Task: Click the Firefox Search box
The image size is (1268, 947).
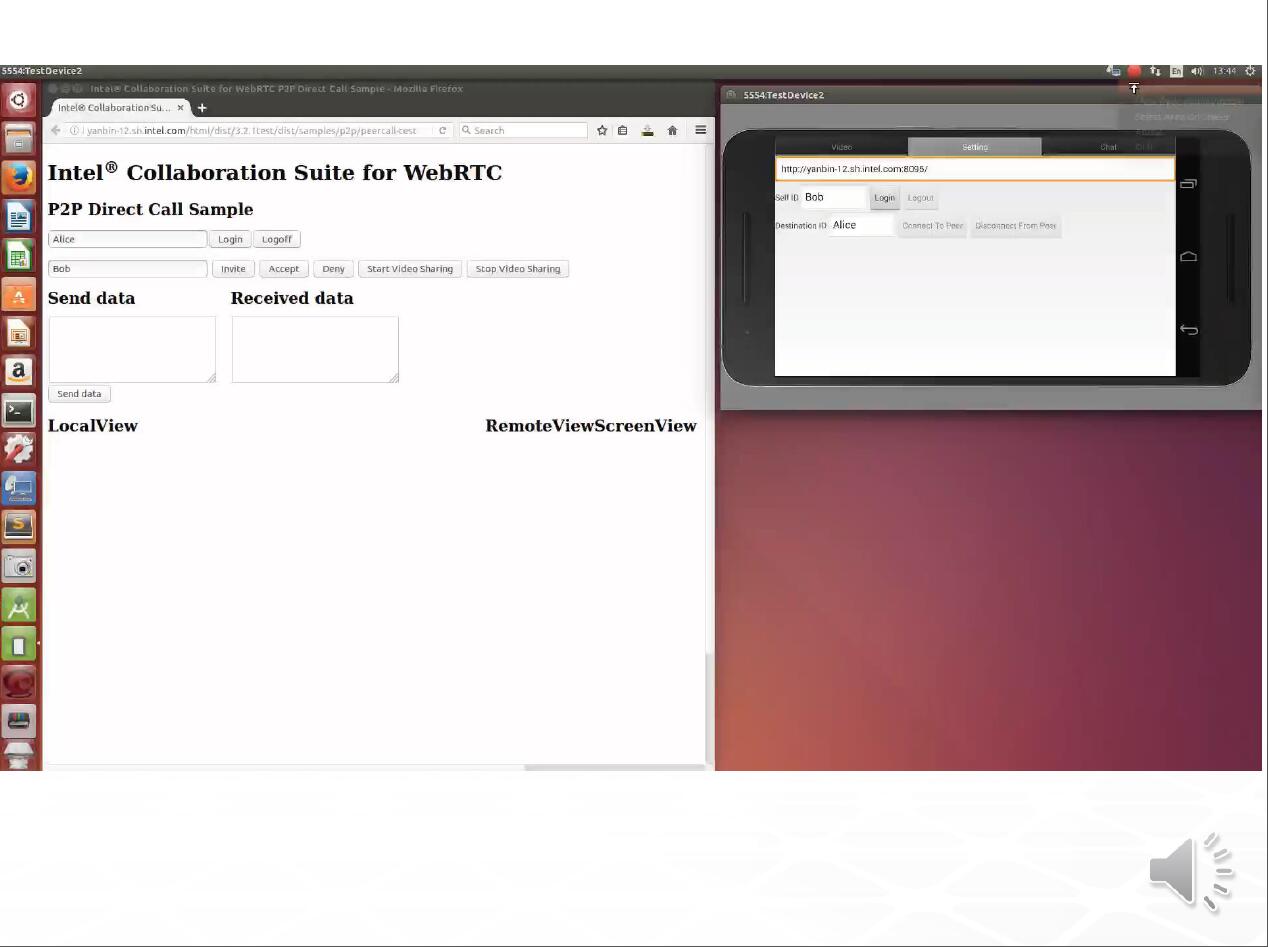Action: coord(524,130)
